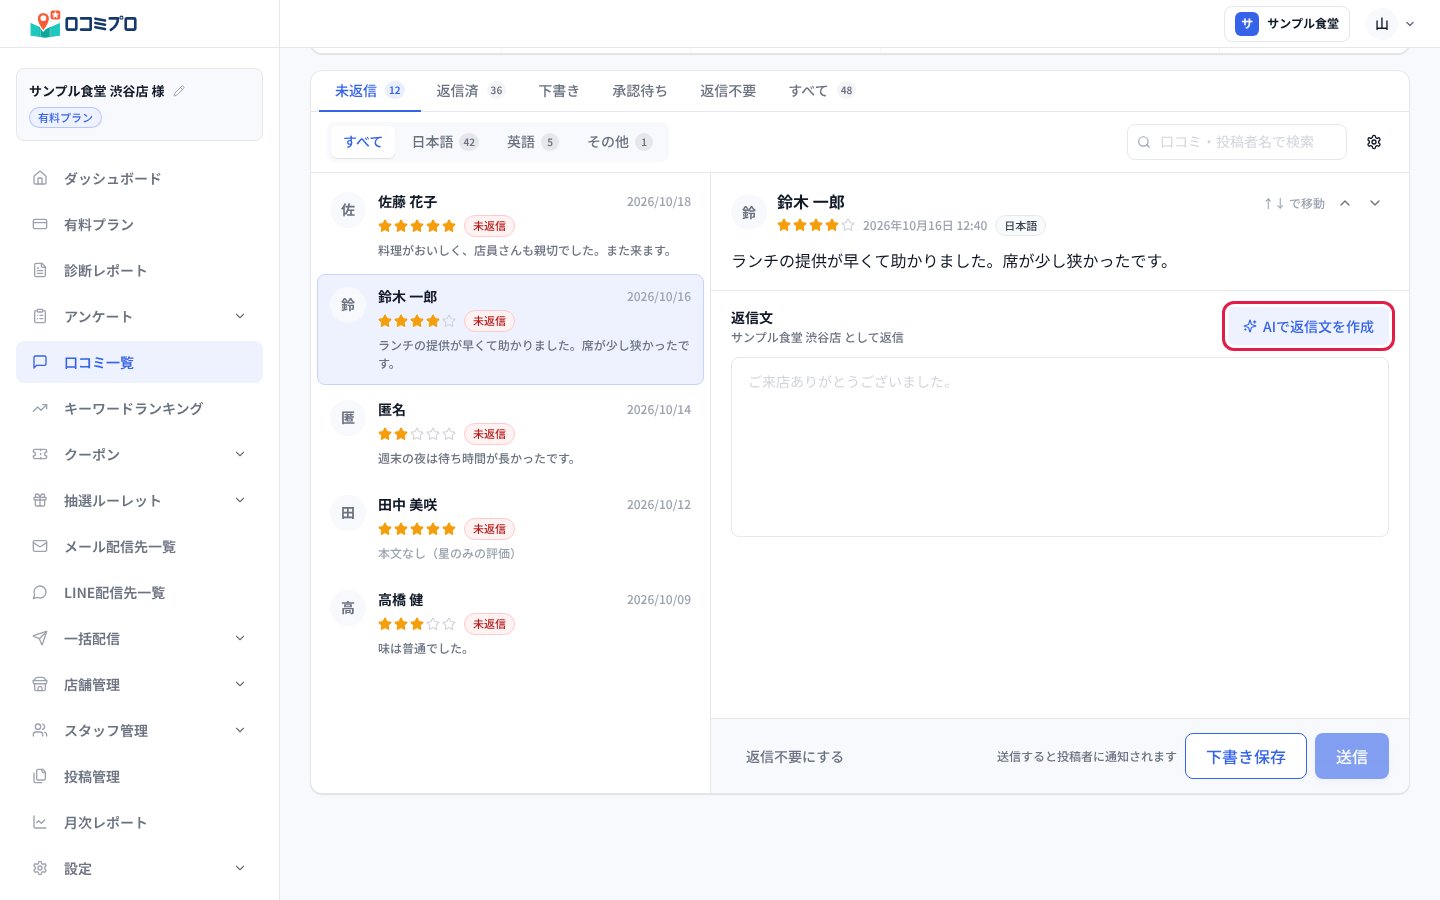Switch to 返信不要 tab
The image size is (1440, 900).
click(x=728, y=91)
